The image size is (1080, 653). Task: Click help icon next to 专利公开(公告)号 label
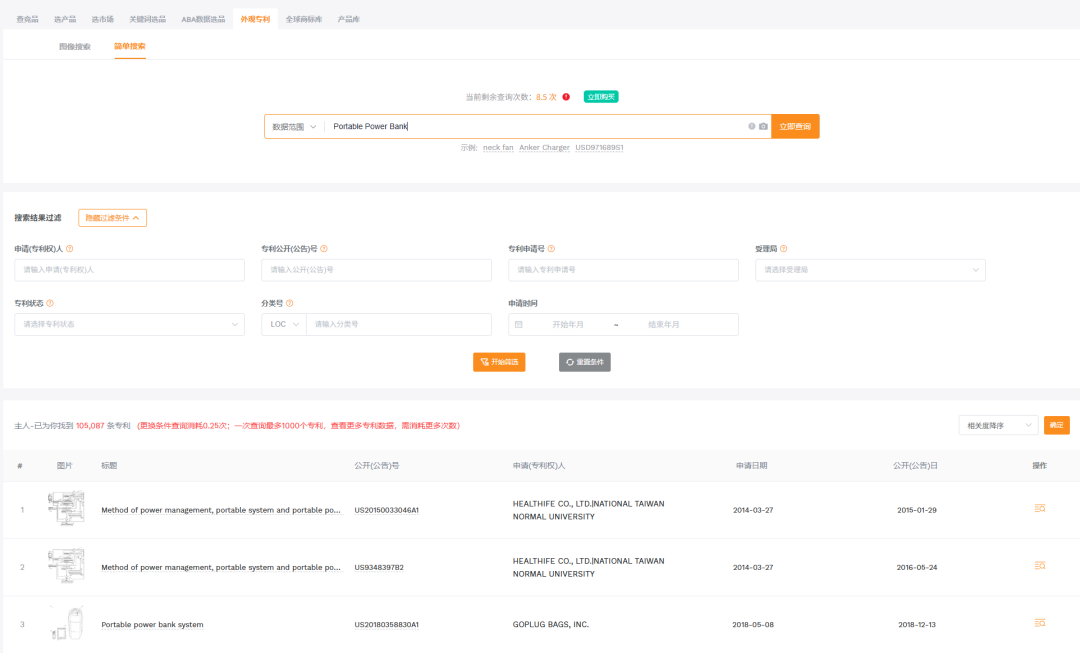[324, 249]
